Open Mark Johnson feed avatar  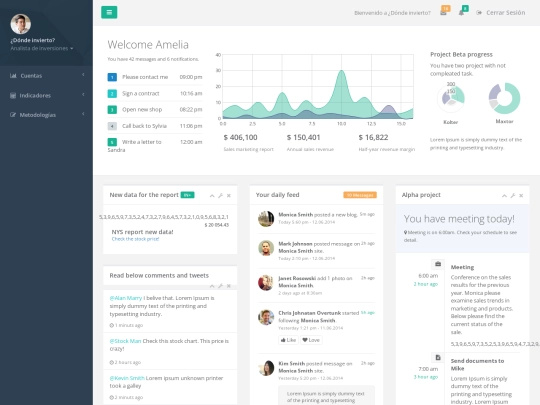coord(266,248)
